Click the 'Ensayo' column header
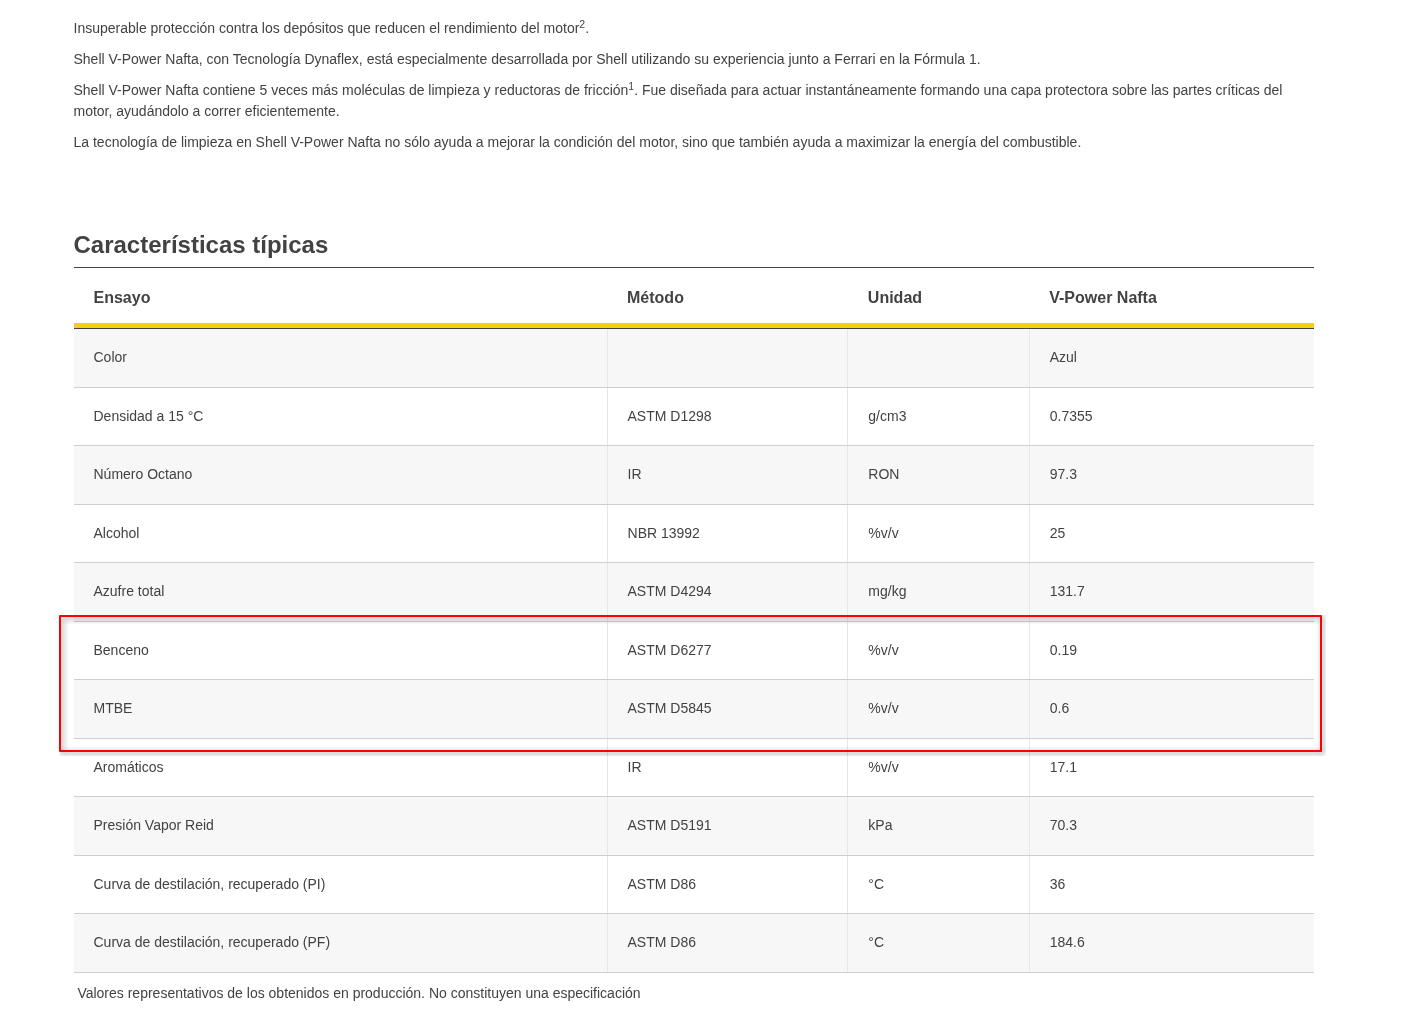 (122, 297)
